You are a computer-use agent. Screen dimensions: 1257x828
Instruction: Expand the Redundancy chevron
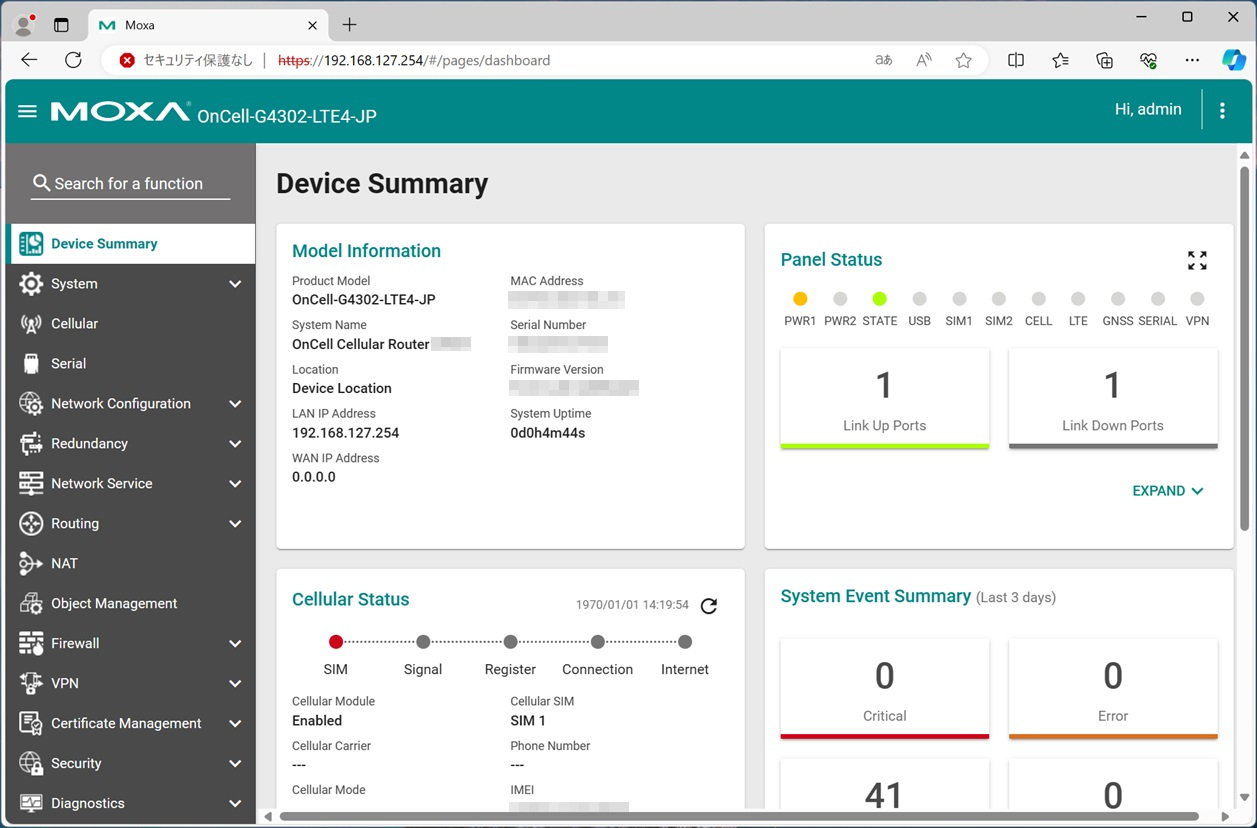(235, 444)
